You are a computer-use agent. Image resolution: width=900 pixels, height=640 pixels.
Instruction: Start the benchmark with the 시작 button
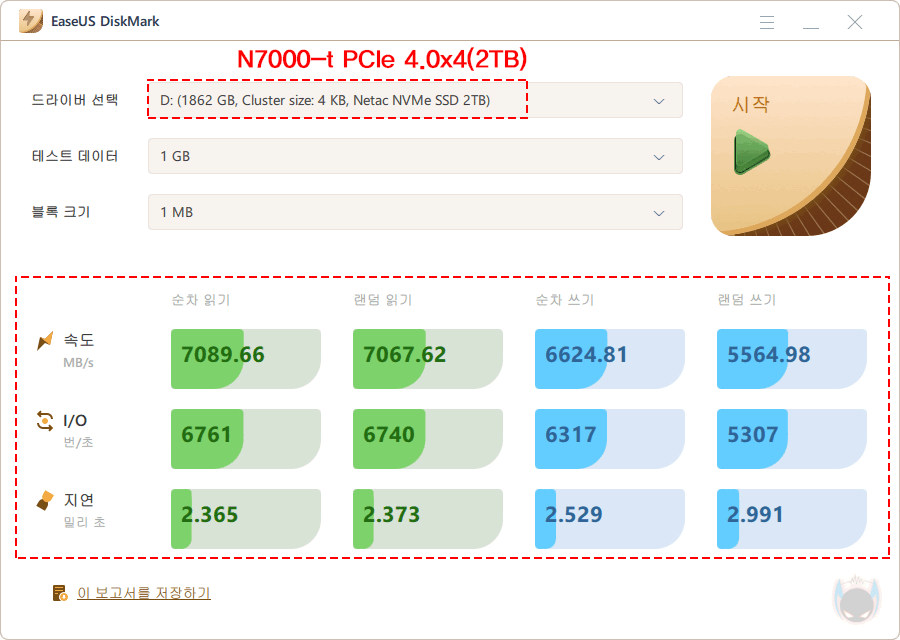click(791, 156)
